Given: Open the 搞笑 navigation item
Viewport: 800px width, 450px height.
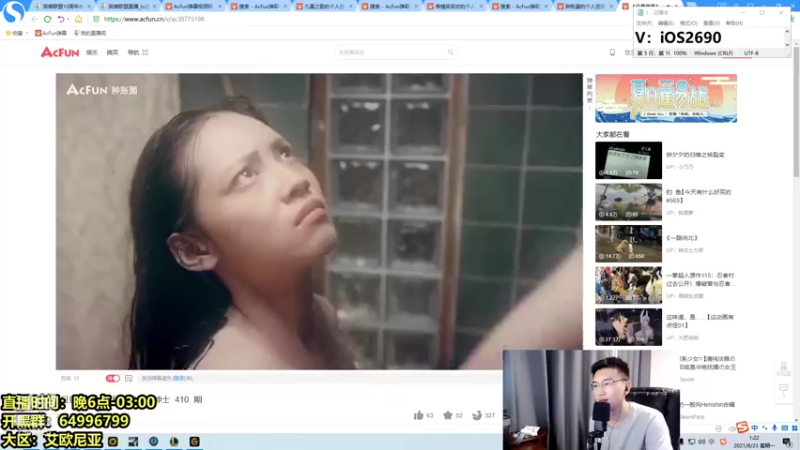Looking at the screenshot, I should pos(112,53).
